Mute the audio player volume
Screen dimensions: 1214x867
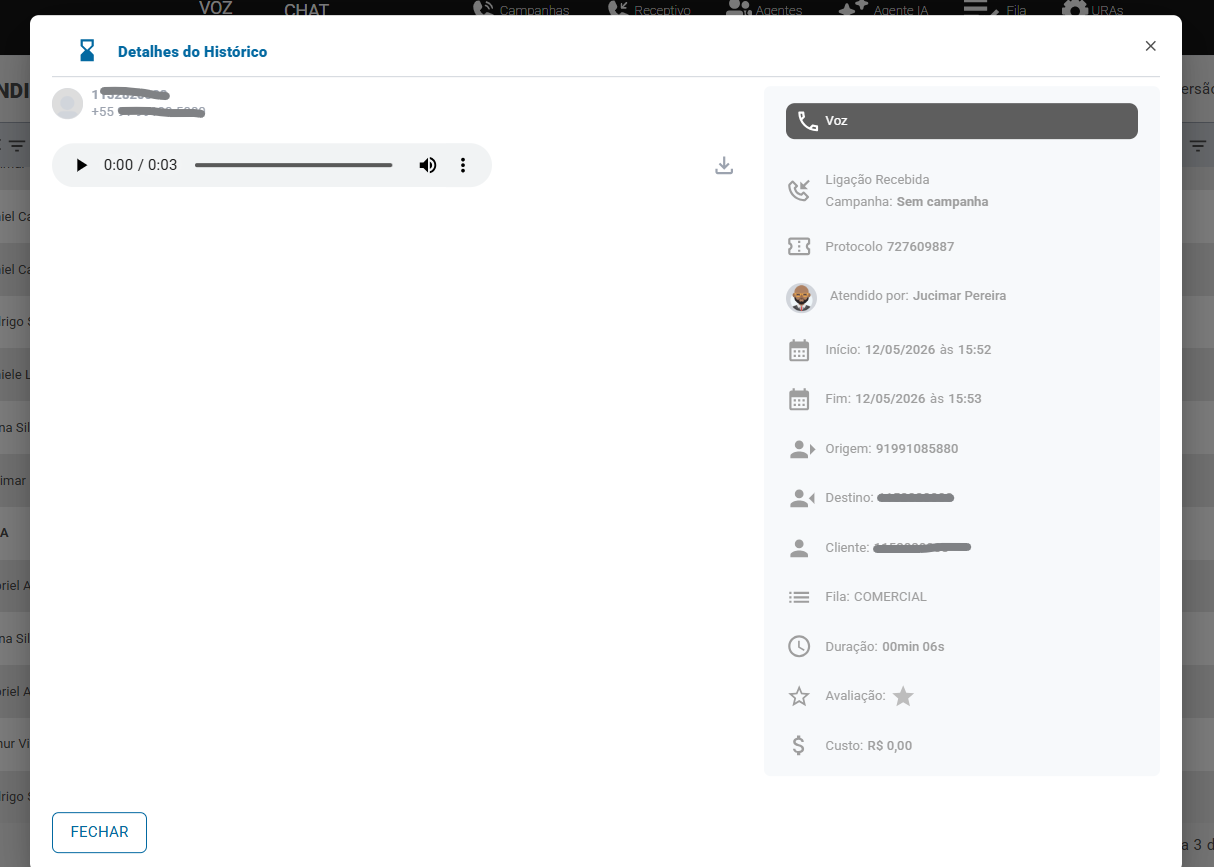[x=428, y=165]
